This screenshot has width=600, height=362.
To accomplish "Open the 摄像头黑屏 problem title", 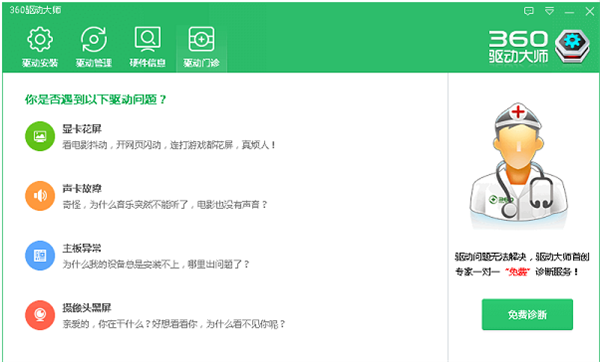I will click(x=87, y=308).
